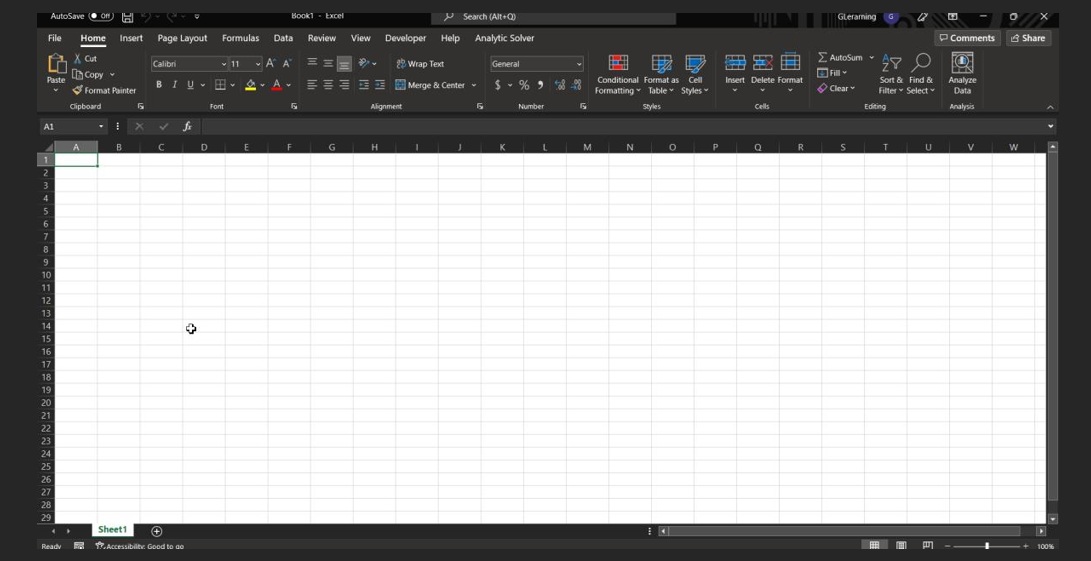
Task: Click the Analyze Data button
Action: pyautogui.click(x=962, y=74)
